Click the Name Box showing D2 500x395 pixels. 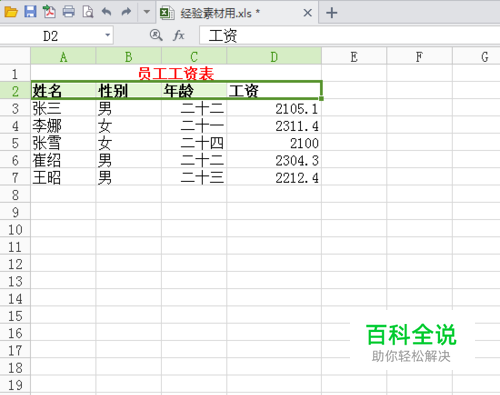(x=51, y=36)
